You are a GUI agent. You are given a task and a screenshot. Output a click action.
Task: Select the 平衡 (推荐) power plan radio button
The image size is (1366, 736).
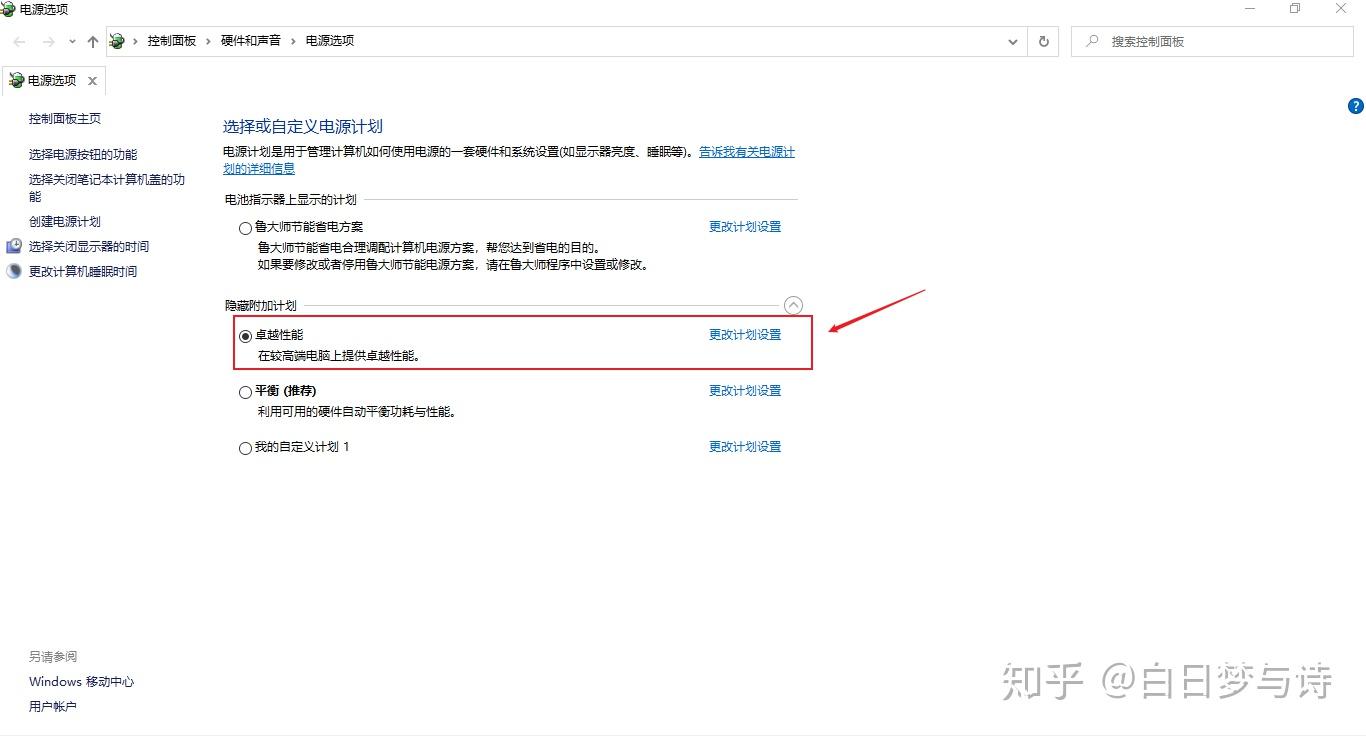tap(245, 392)
